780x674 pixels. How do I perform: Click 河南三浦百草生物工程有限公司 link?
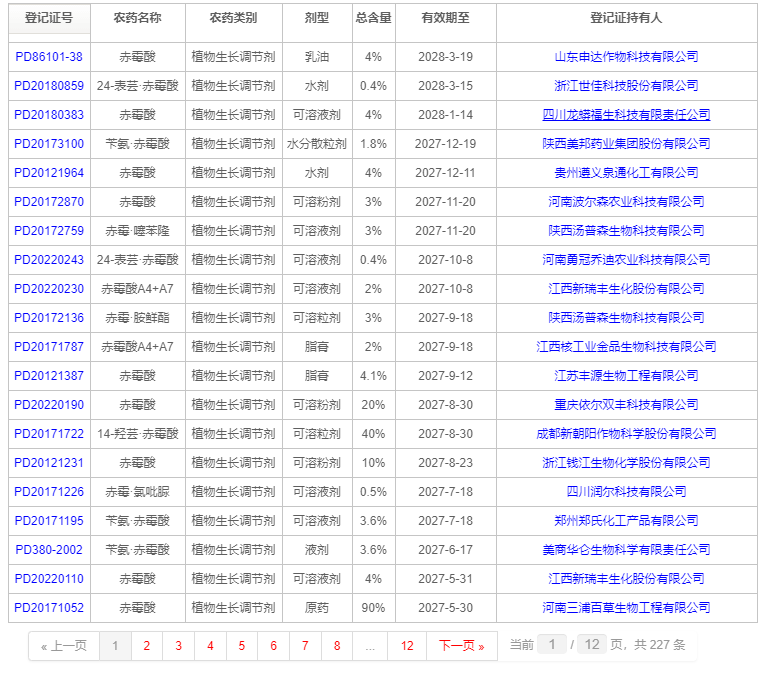[x=626, y=608]
